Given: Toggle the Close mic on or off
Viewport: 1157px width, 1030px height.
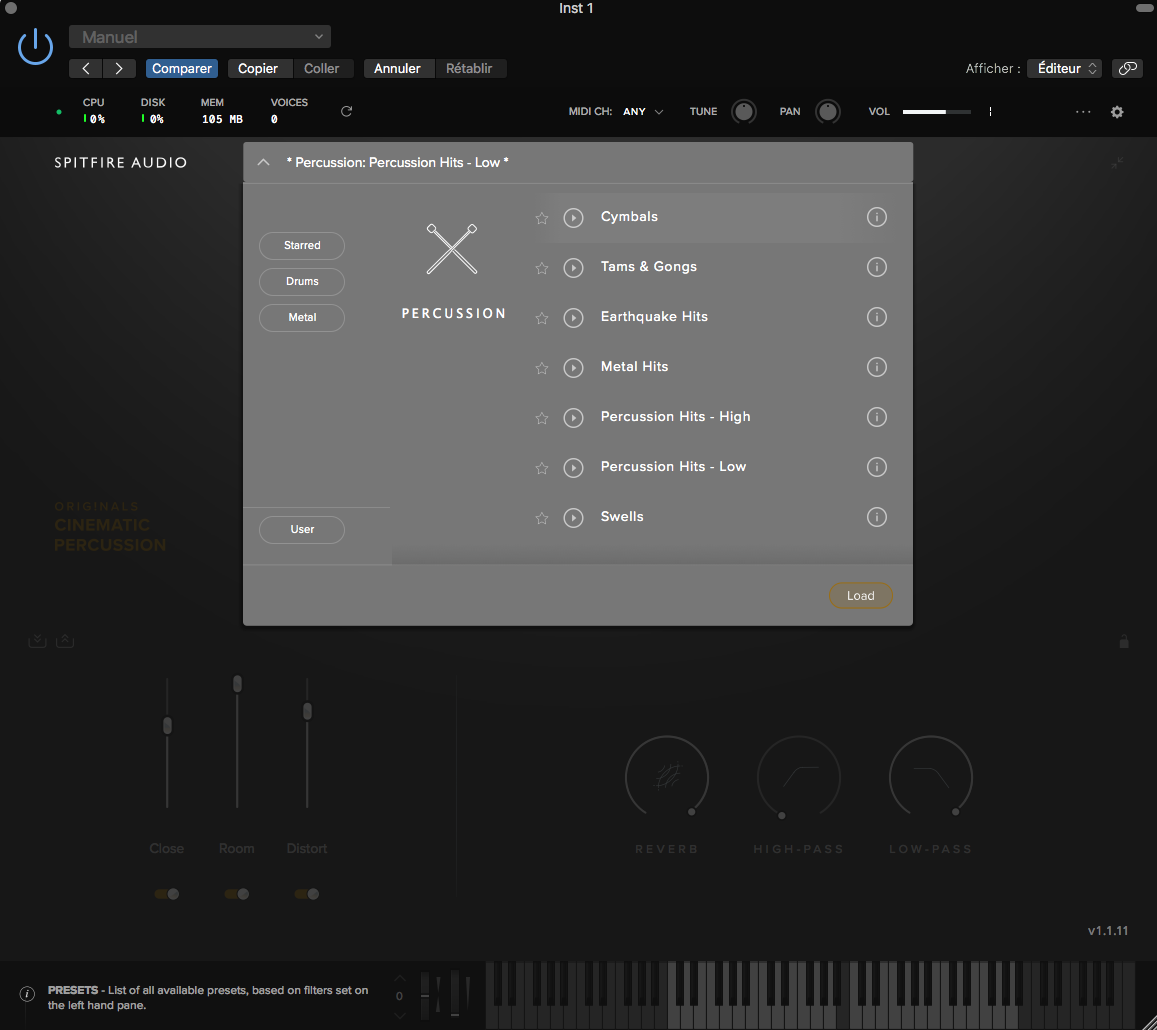Looking at the screenshot, I should 167,893.
